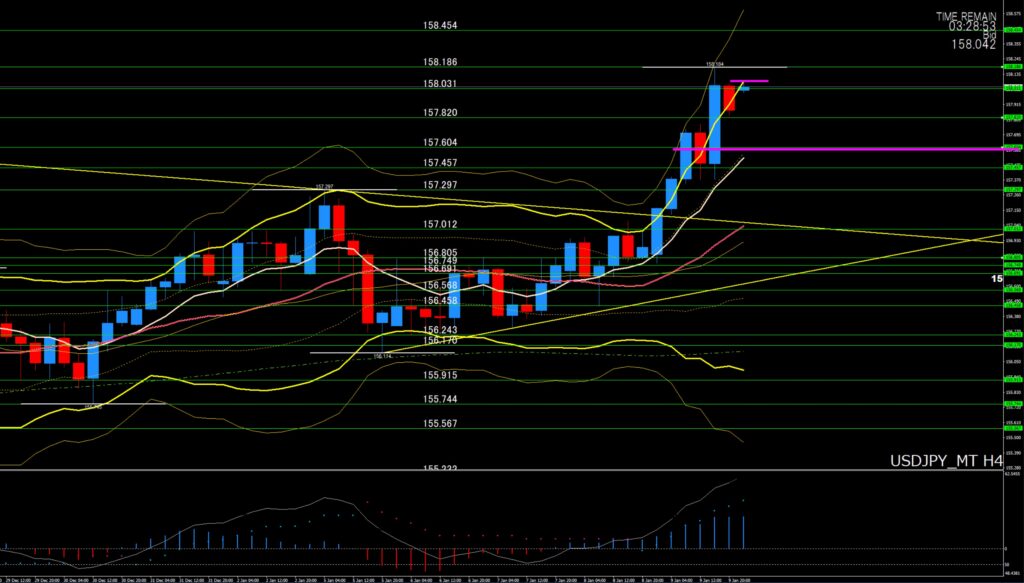Screen dimensions: 1024x583
Task: Click the rightmost blue histogram bar in oscillator
Action: (745, 532)
